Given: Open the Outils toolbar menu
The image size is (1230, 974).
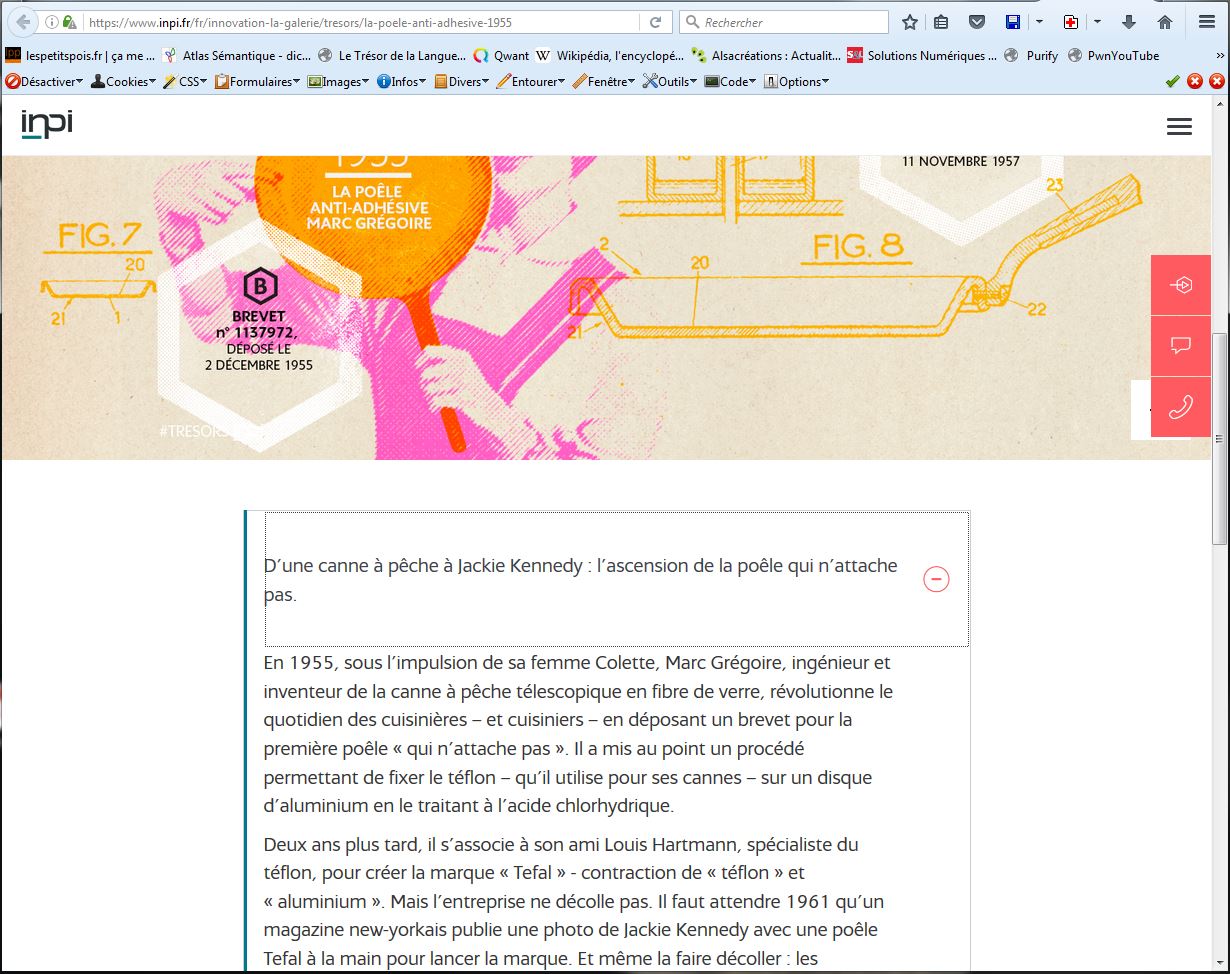Looking at the screenshot, I should click(670, 82).
